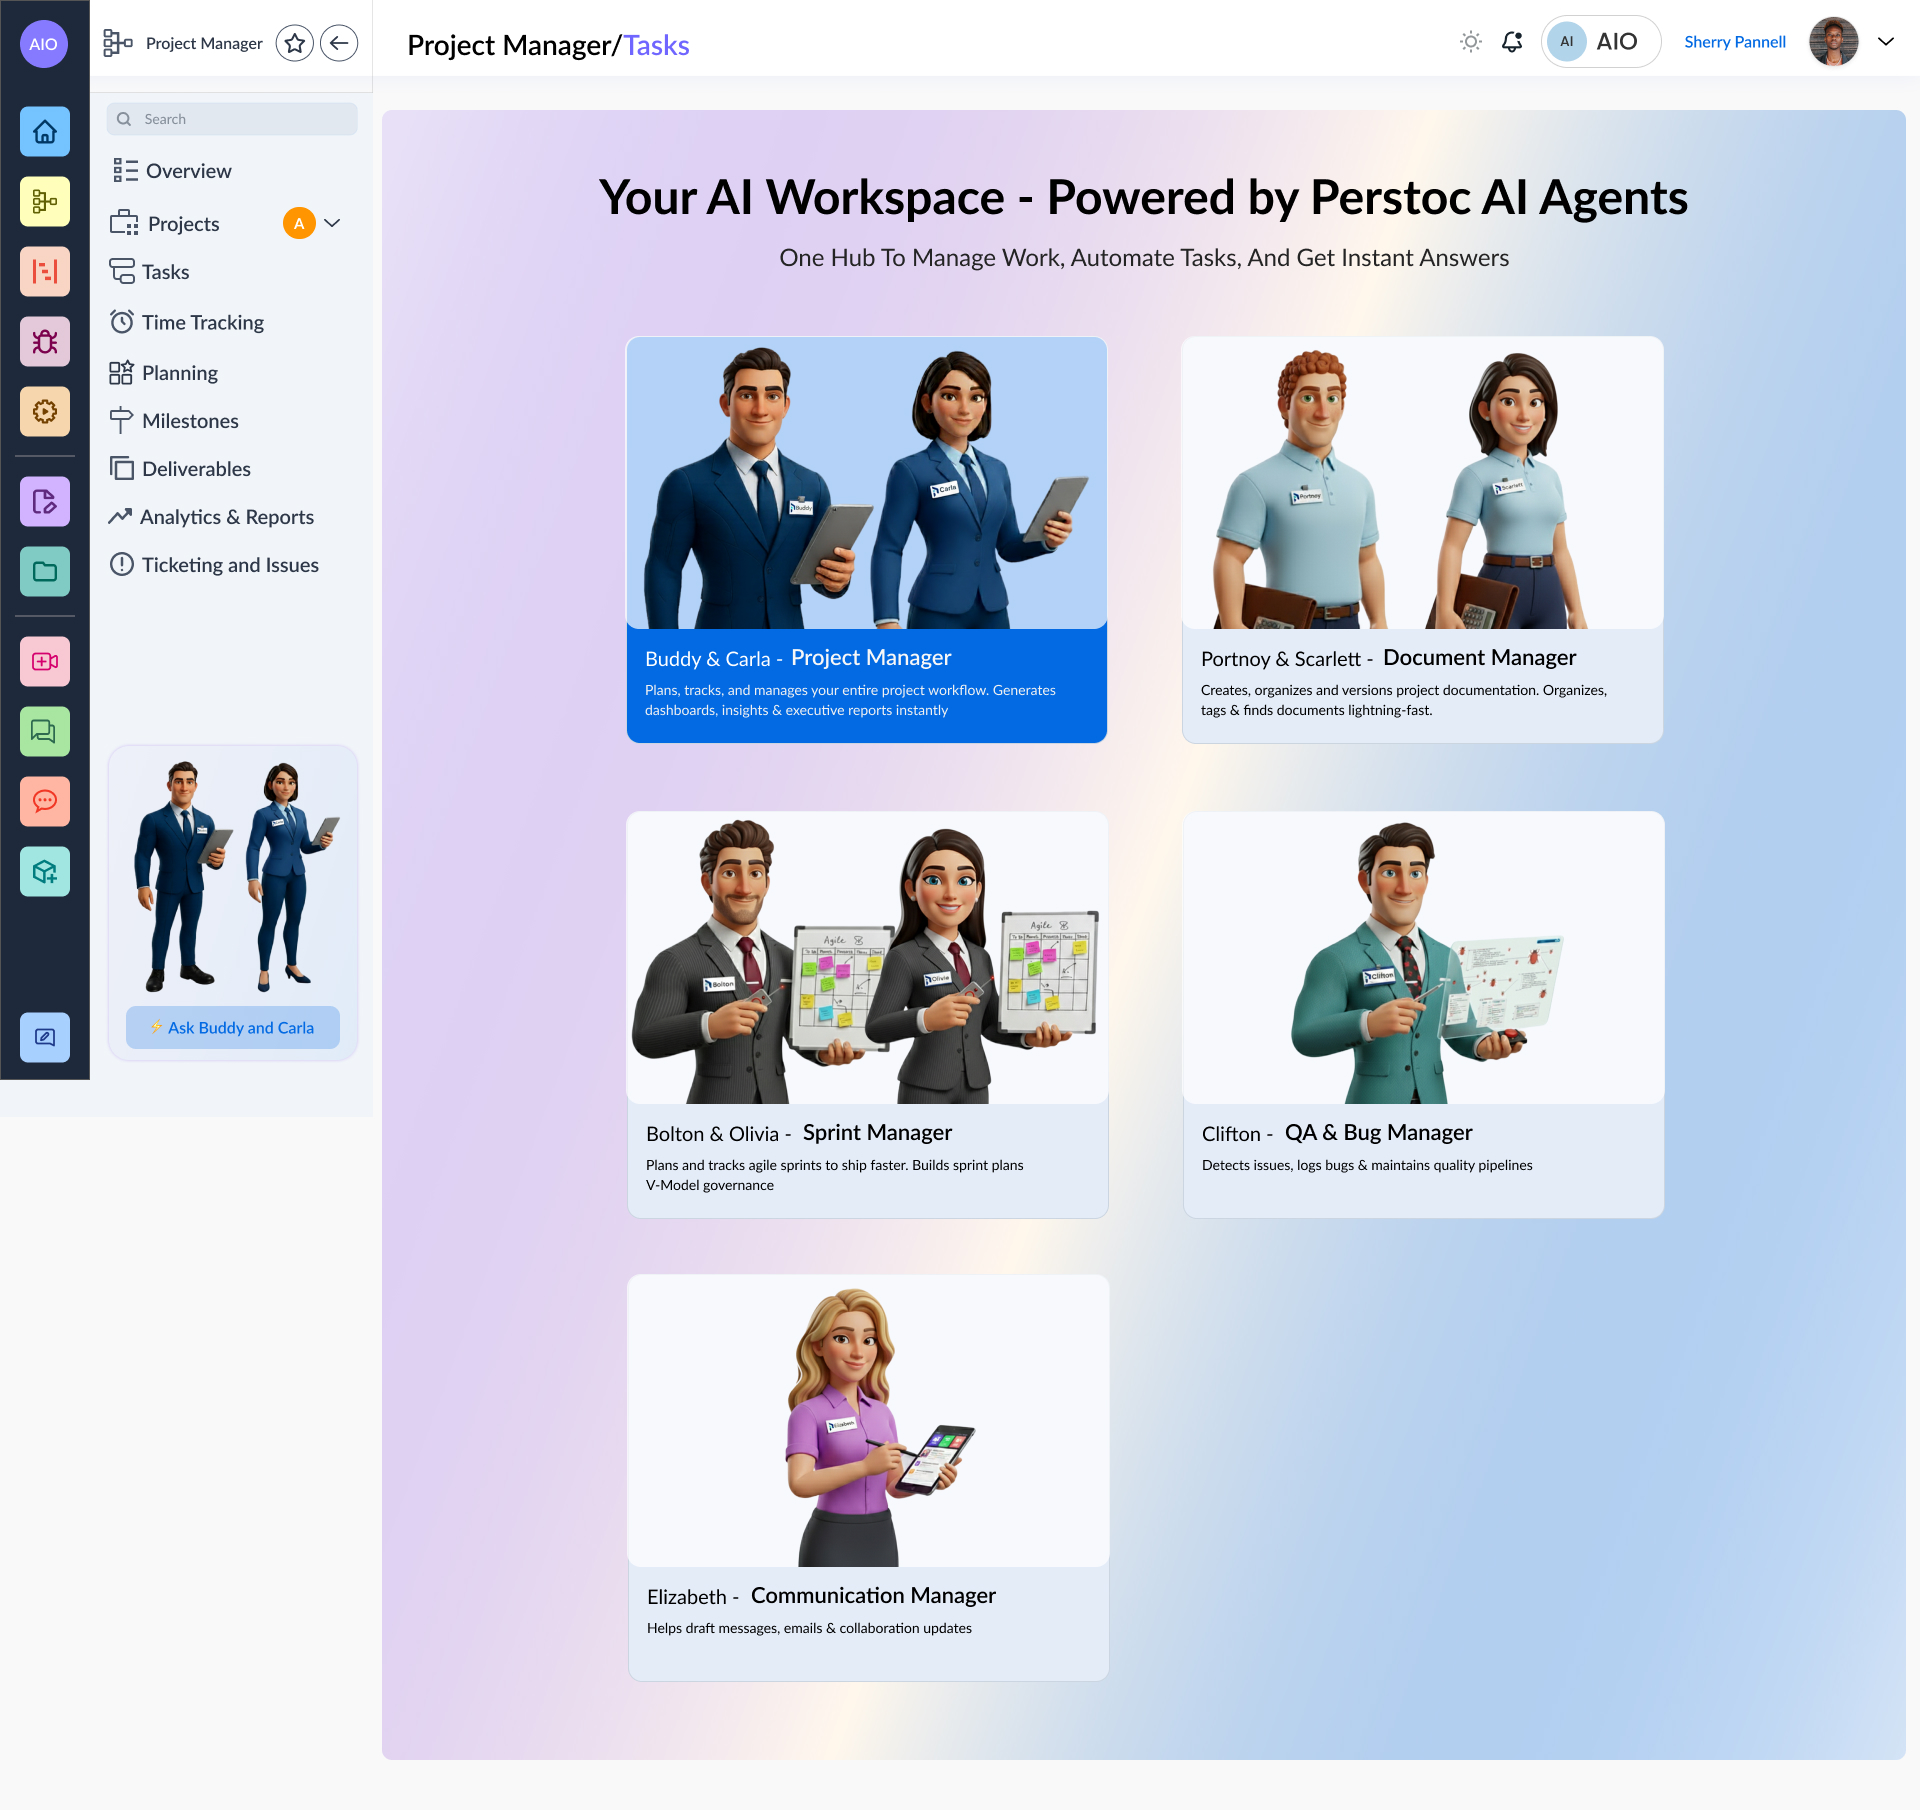
Task: Go to Time Tracking in sidebar
Action: [x=203, y=322]
